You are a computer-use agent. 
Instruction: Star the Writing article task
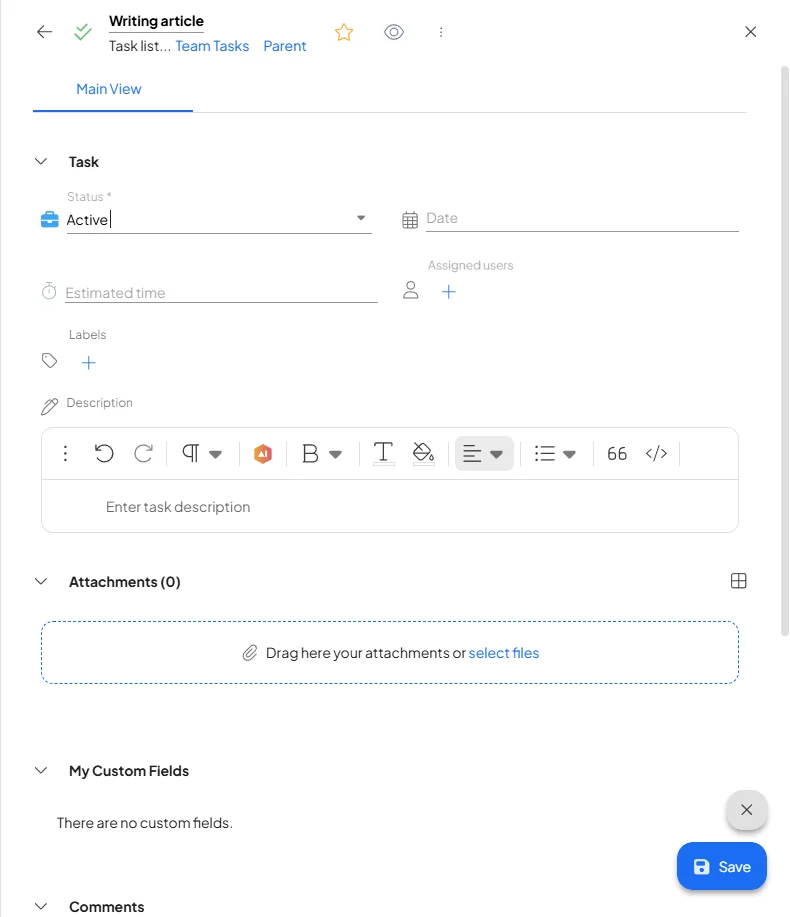(344, 32)
